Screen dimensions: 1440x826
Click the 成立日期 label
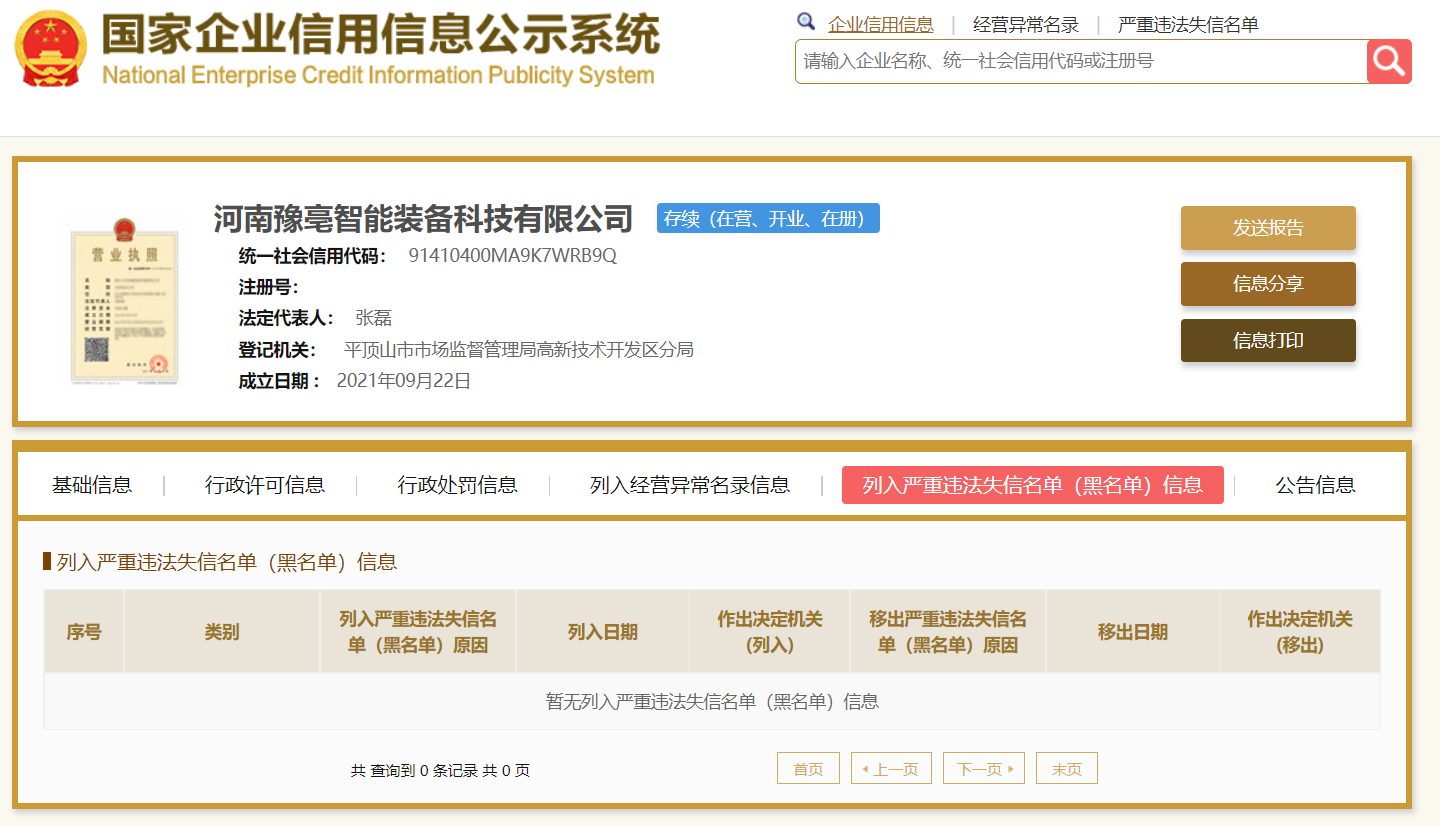[280, 380]
